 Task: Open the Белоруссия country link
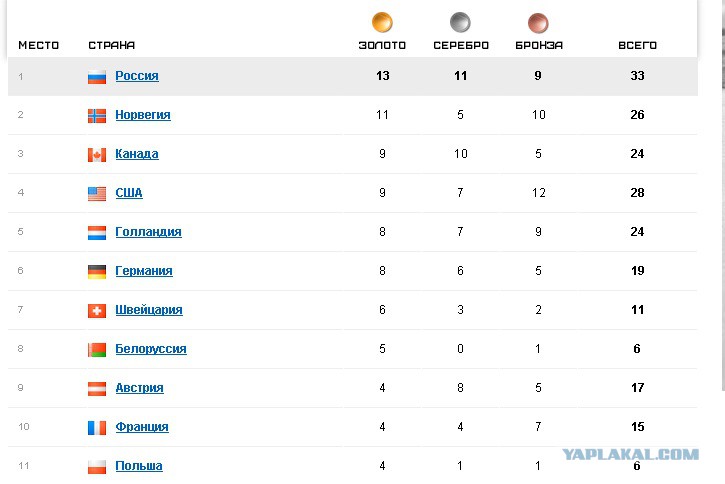coord(151,349)
